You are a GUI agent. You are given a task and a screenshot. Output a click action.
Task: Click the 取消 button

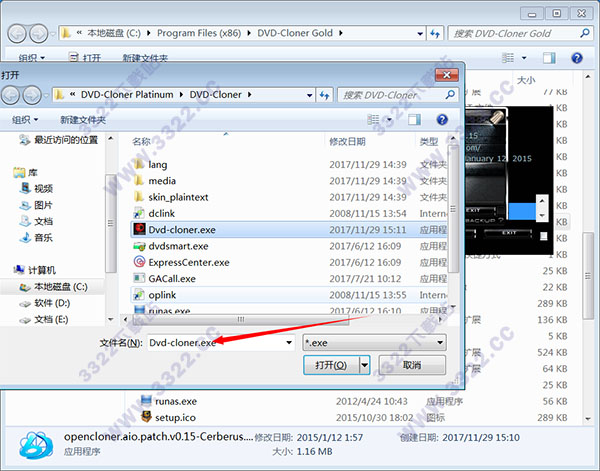click(x=412, y=365)
